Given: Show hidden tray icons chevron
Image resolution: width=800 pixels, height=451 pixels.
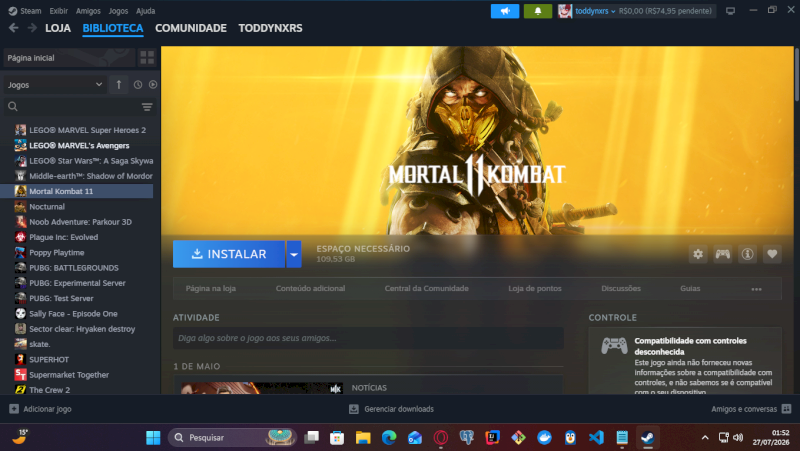Looking at the screenshot, I should click(x=705, y=437).
